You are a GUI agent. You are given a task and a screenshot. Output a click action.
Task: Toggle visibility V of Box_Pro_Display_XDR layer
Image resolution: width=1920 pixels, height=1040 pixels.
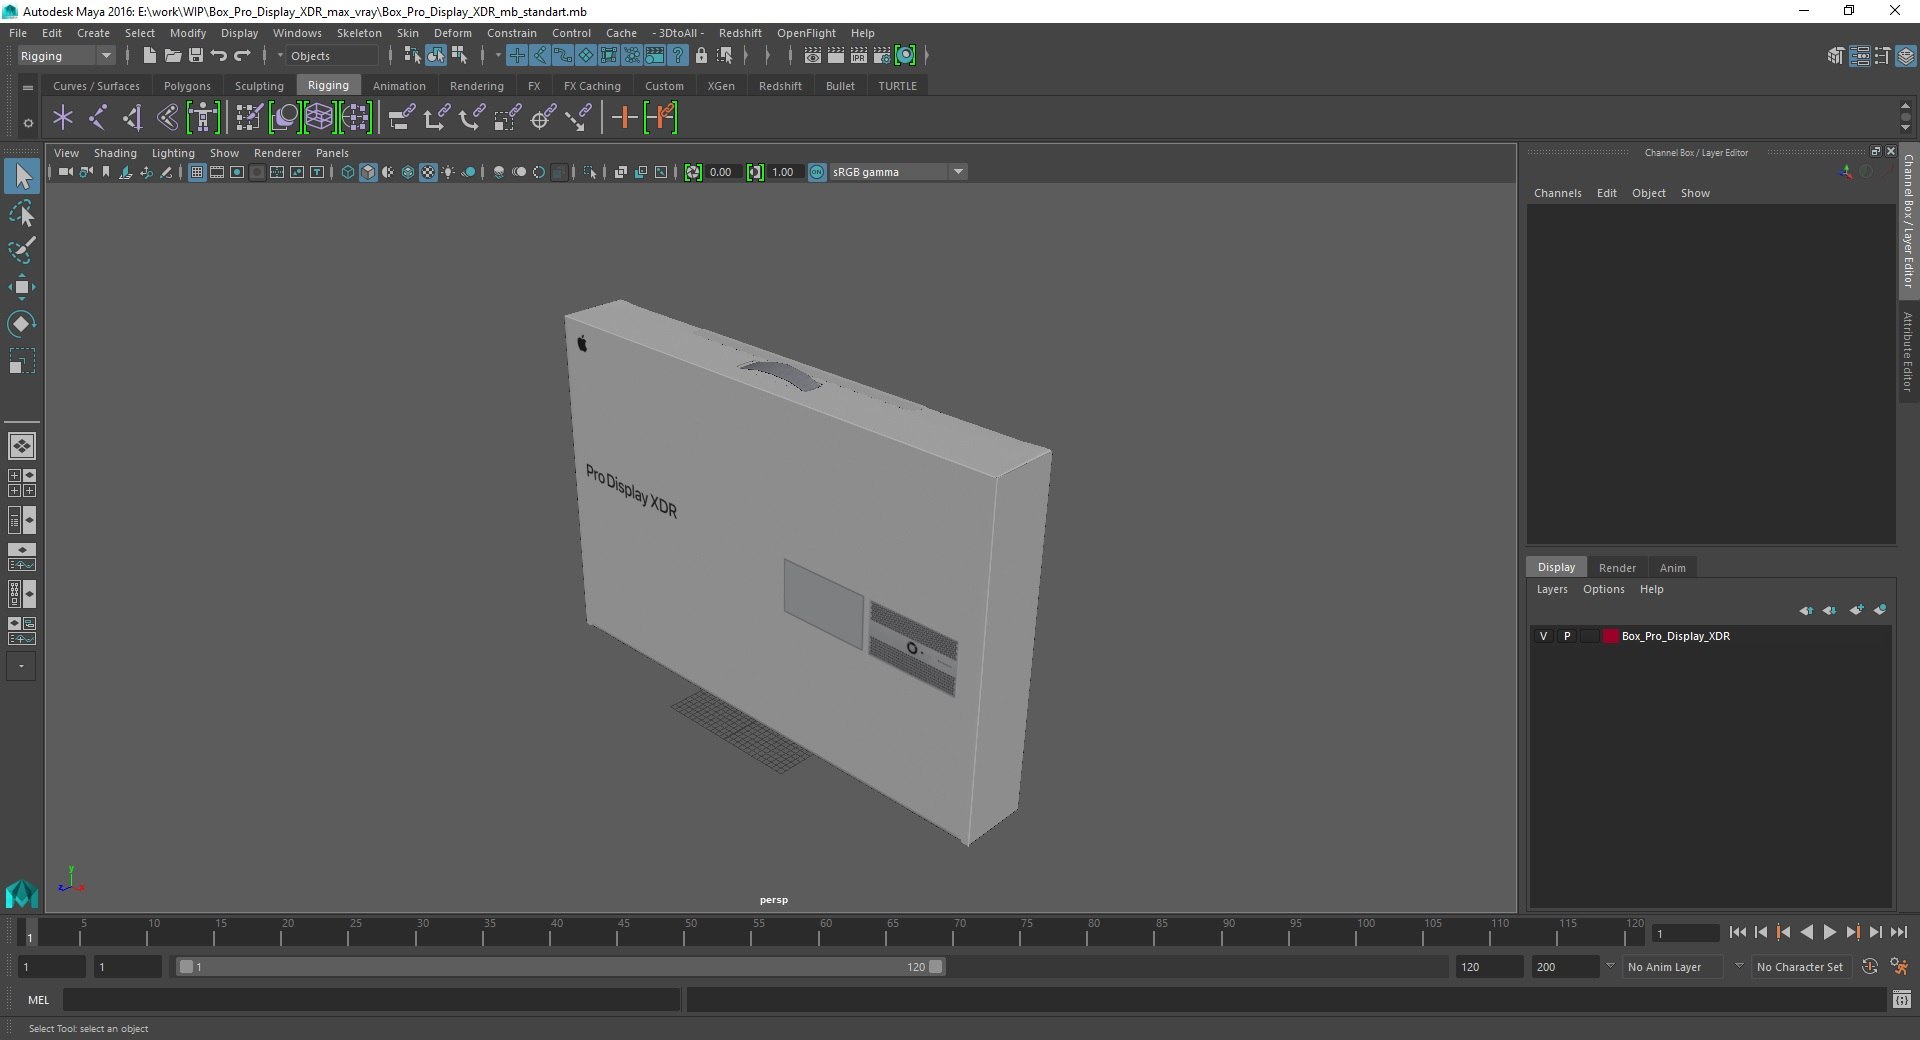[x=1543, y=636]
